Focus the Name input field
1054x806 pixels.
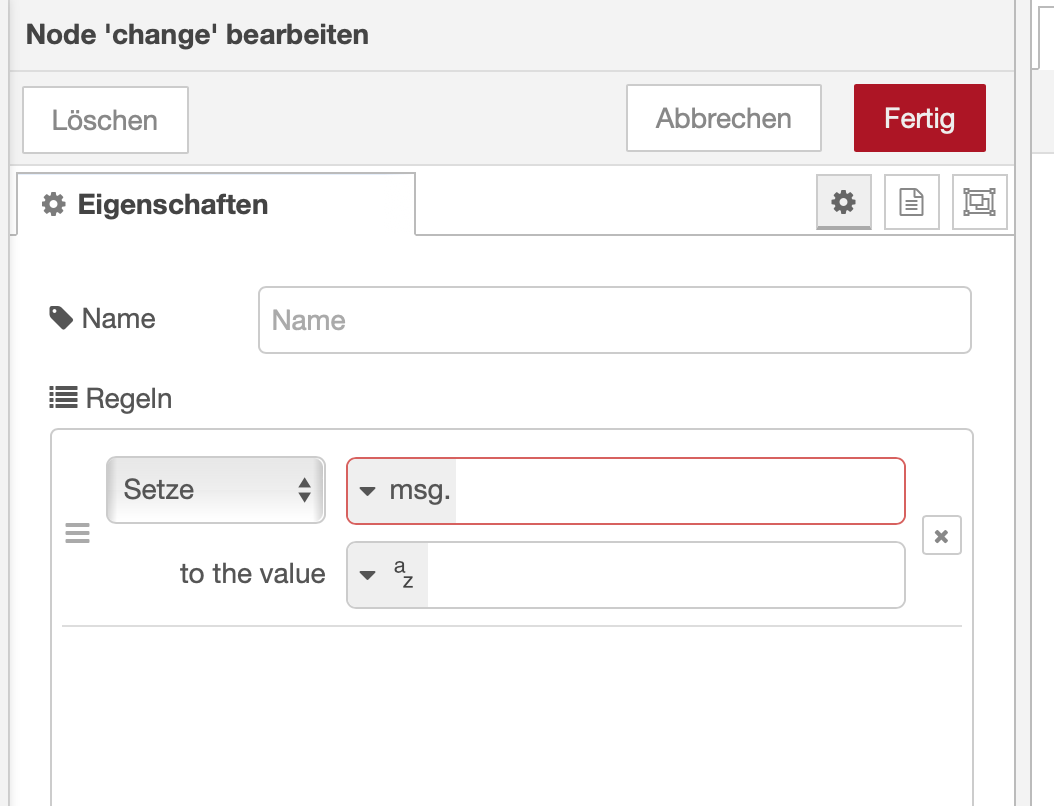(614, 320)
